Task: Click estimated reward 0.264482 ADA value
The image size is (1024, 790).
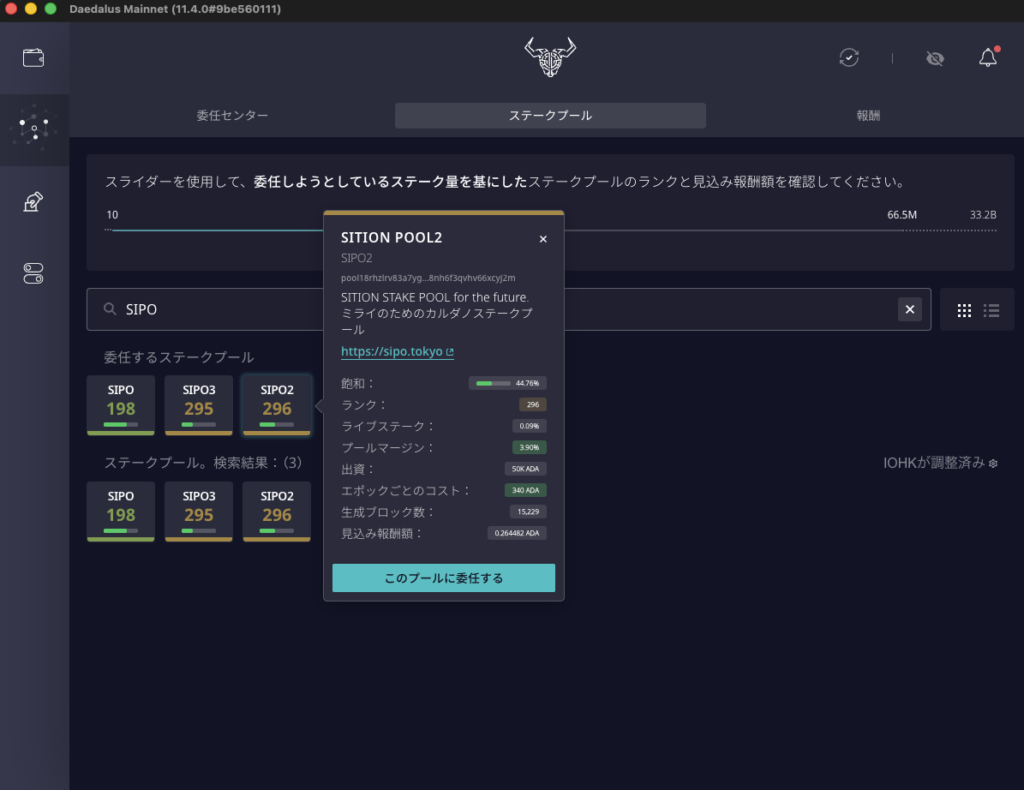Action: point(517,533)
